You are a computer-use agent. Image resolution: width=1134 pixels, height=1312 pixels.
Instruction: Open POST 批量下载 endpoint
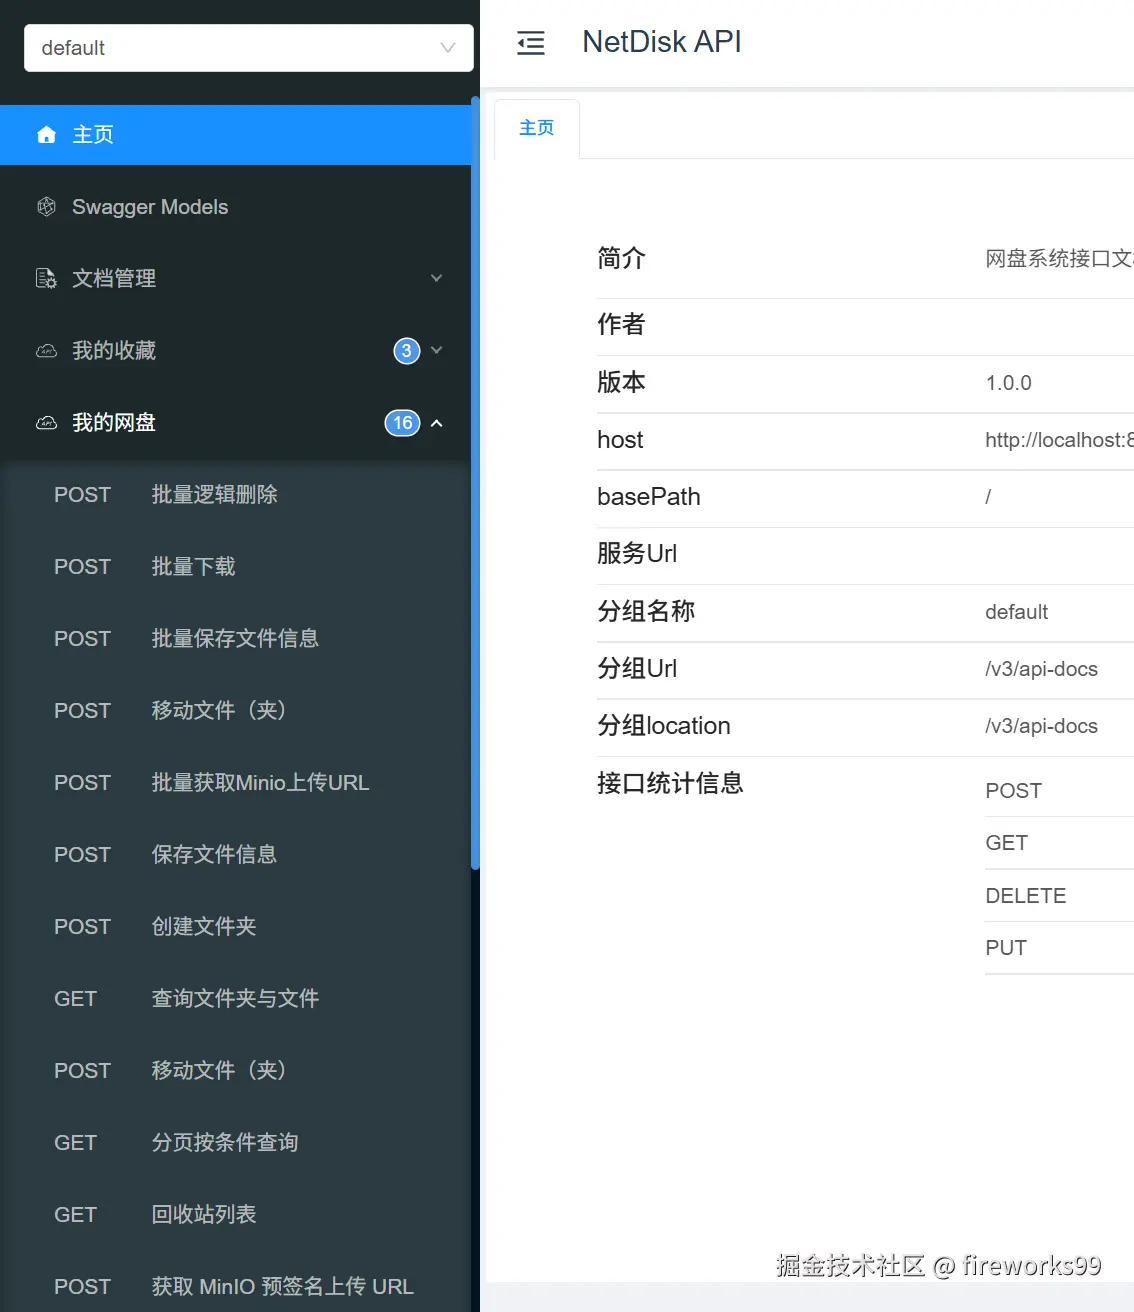click(235, 567)
